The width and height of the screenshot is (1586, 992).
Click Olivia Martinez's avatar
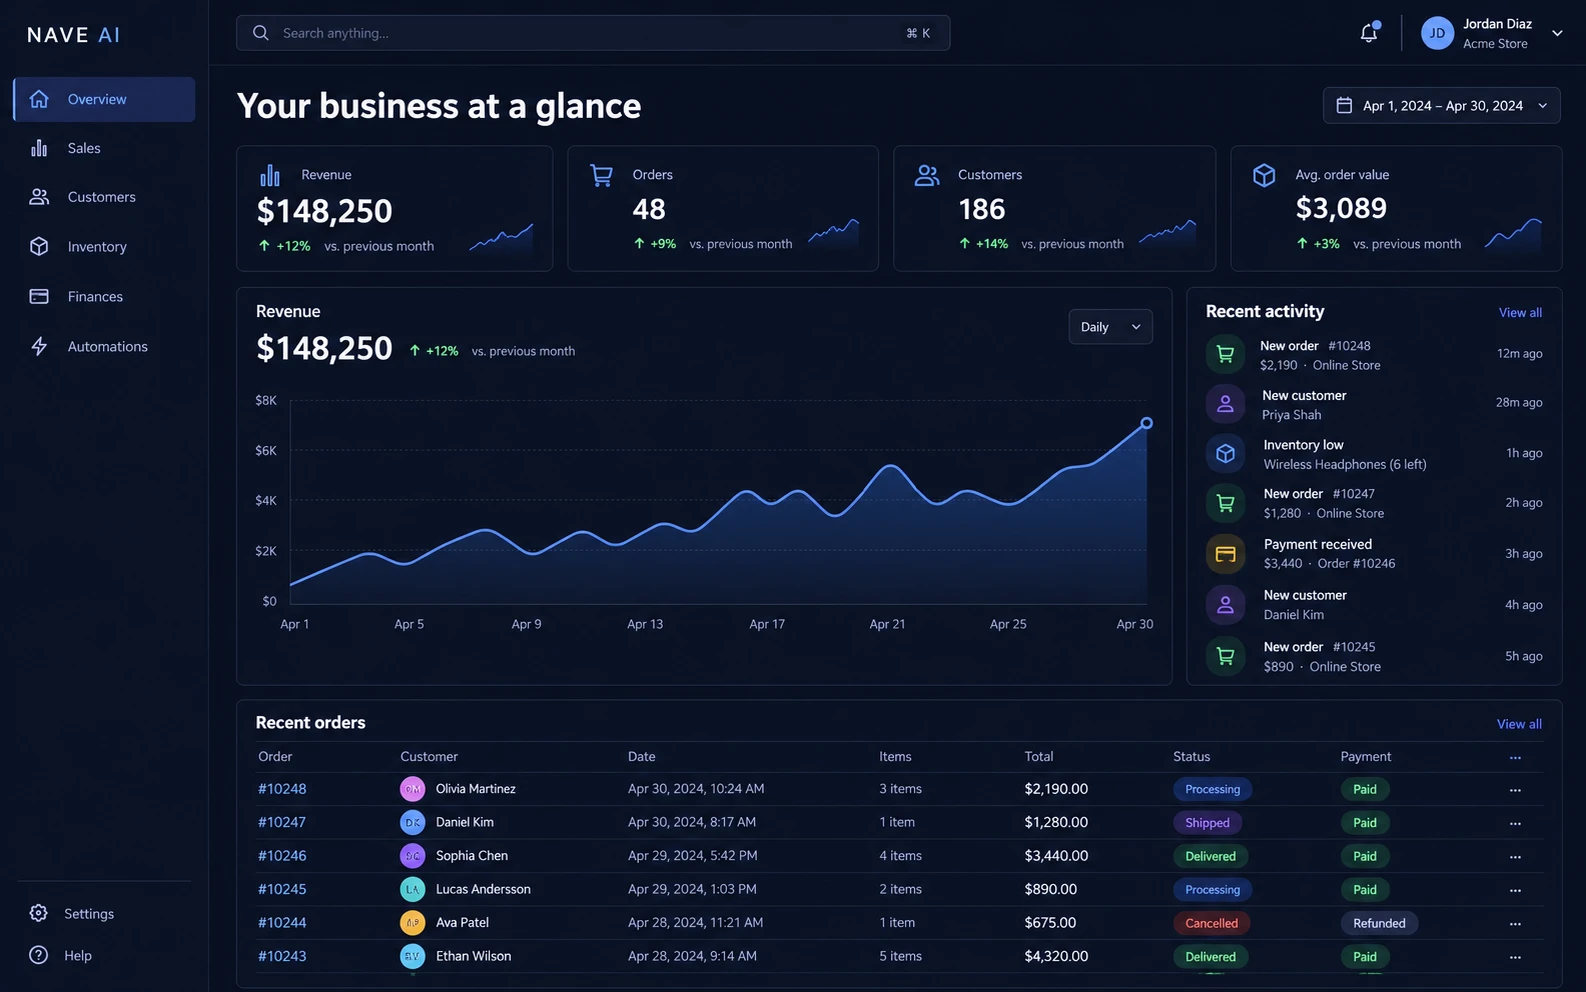click(413, 789)
